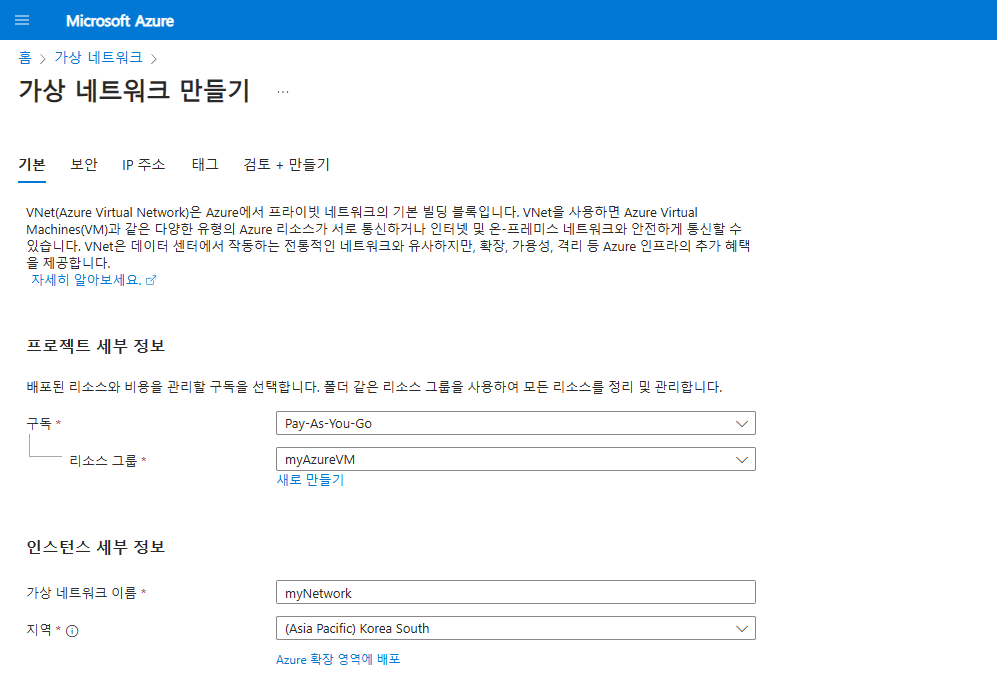Focus the 가상 네트워크 이름 input field
Screen dimensions: 997x700
(516, 593)
